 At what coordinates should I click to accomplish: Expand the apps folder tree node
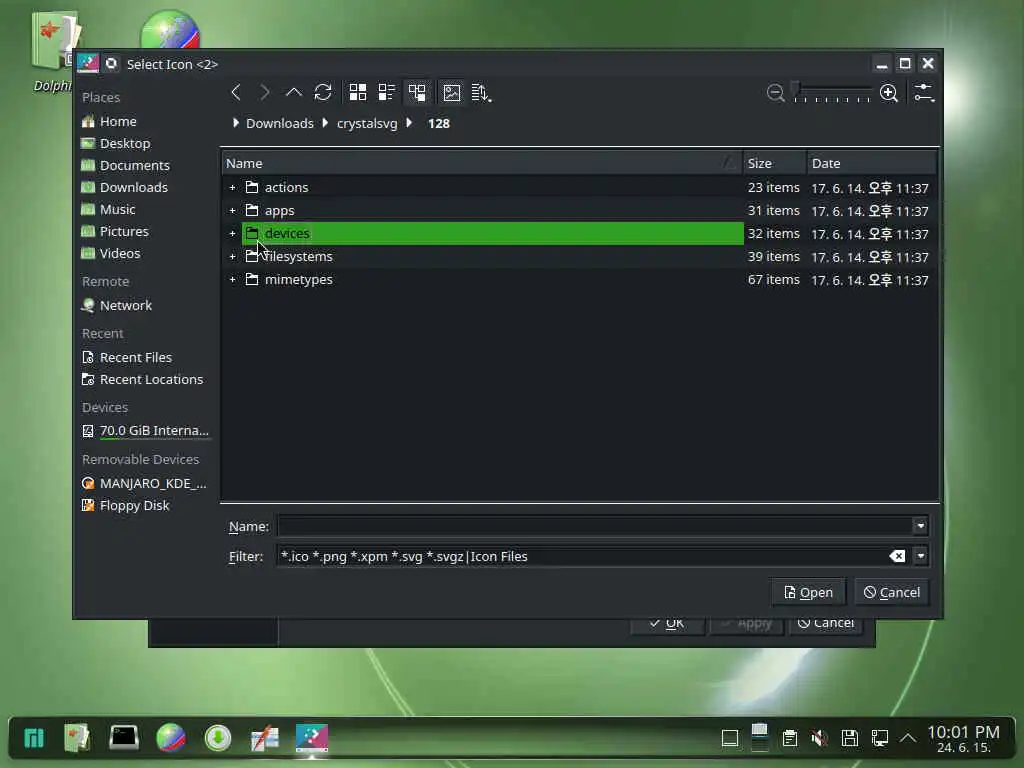click(232, 210)
